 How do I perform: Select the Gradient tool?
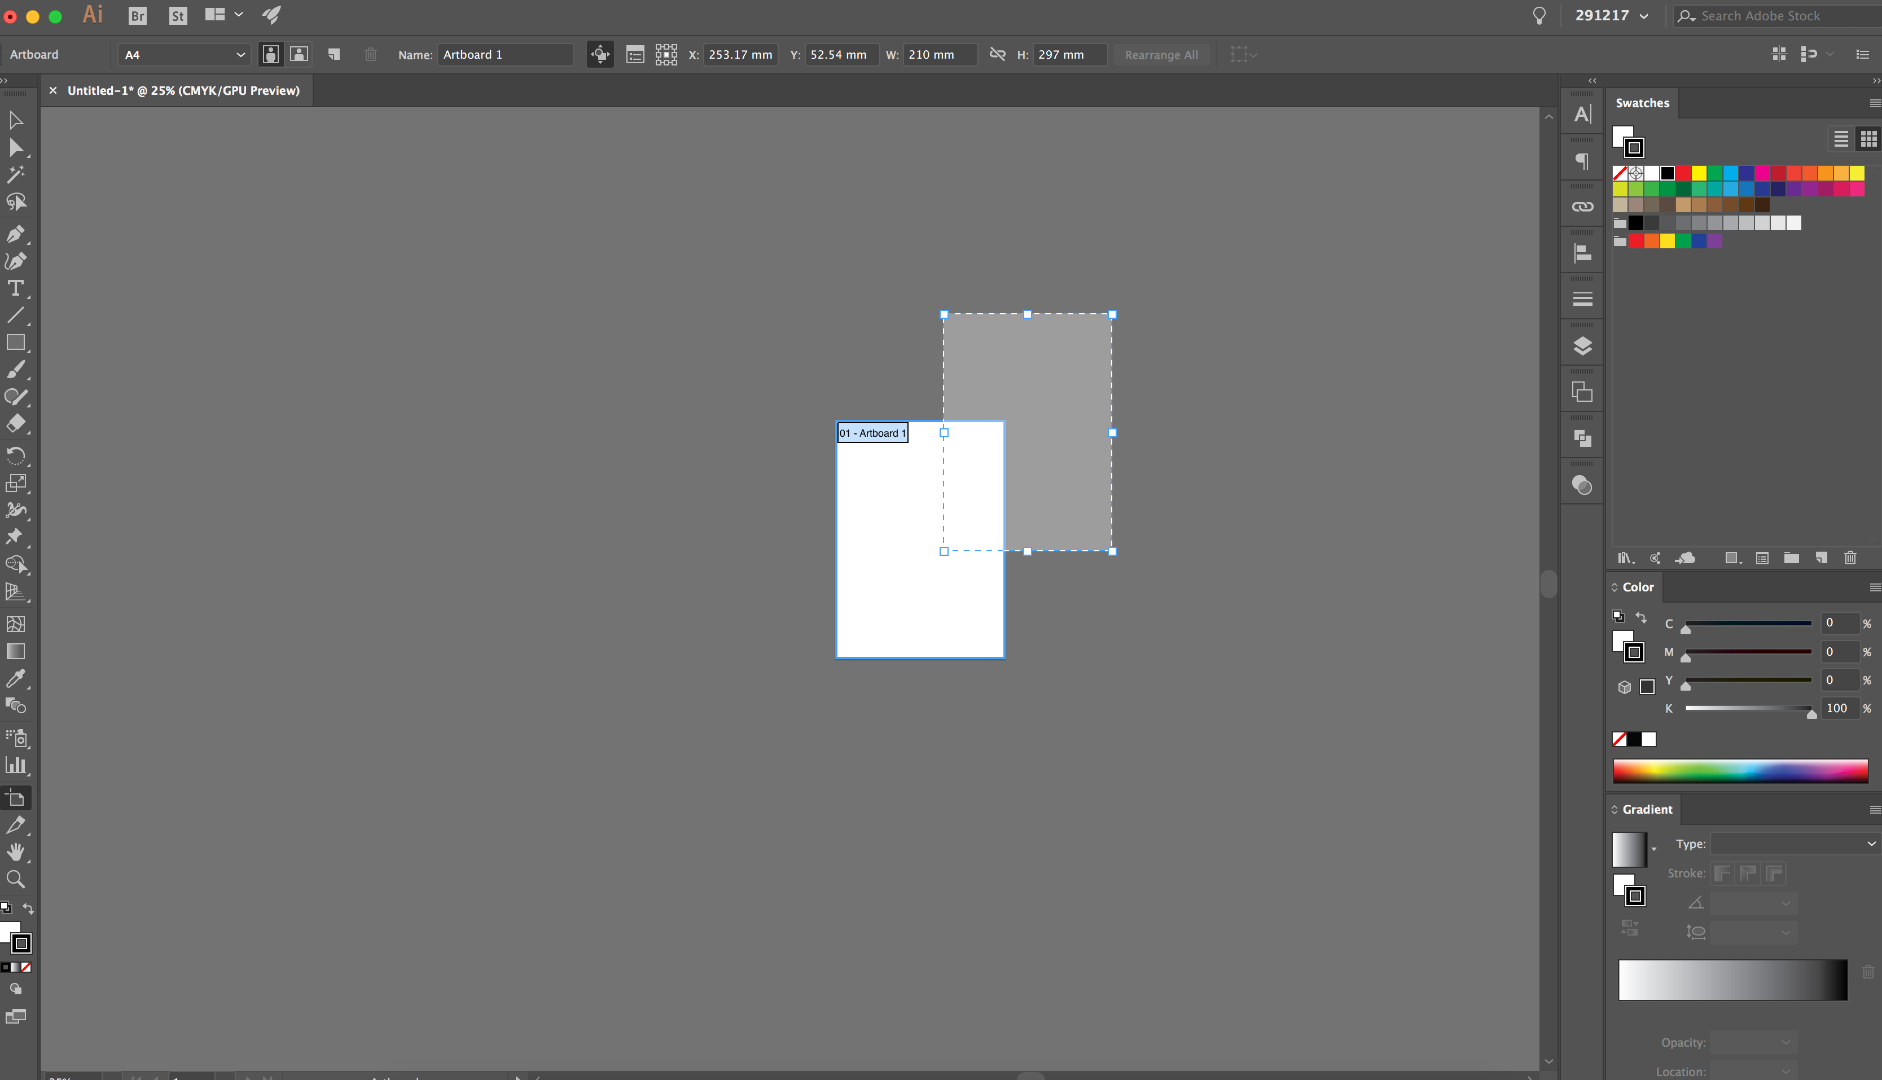16,651
